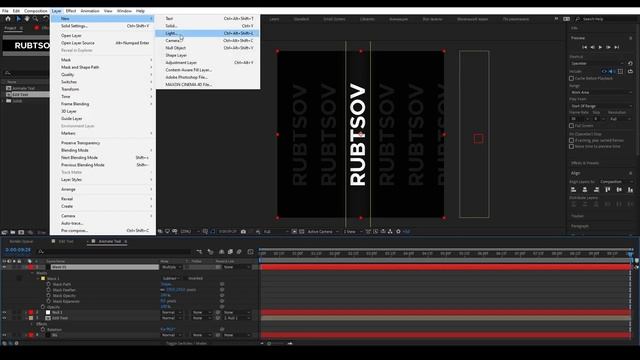This screenshot has height=360, width=640.
Task: Open the 1 View layout dropdown
Action: 353,232
